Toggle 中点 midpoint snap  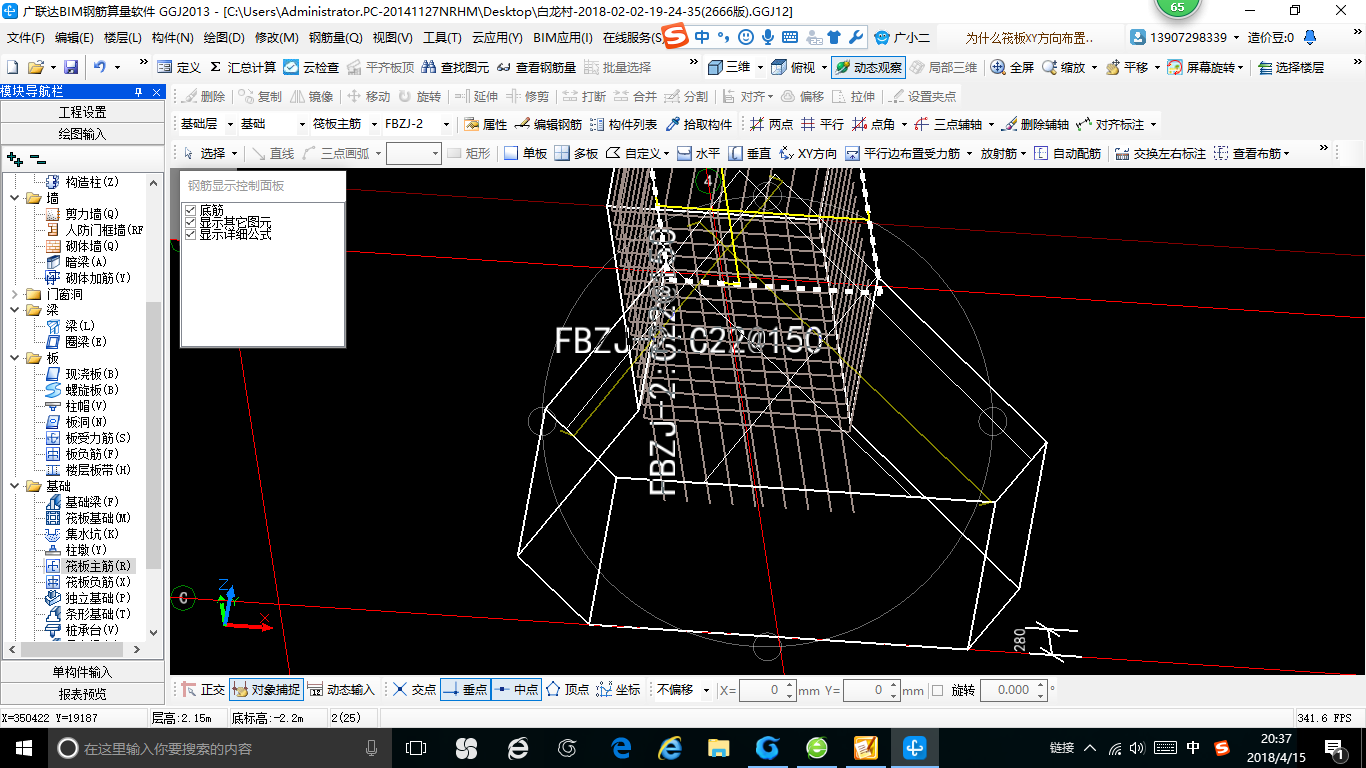(516, 690)
